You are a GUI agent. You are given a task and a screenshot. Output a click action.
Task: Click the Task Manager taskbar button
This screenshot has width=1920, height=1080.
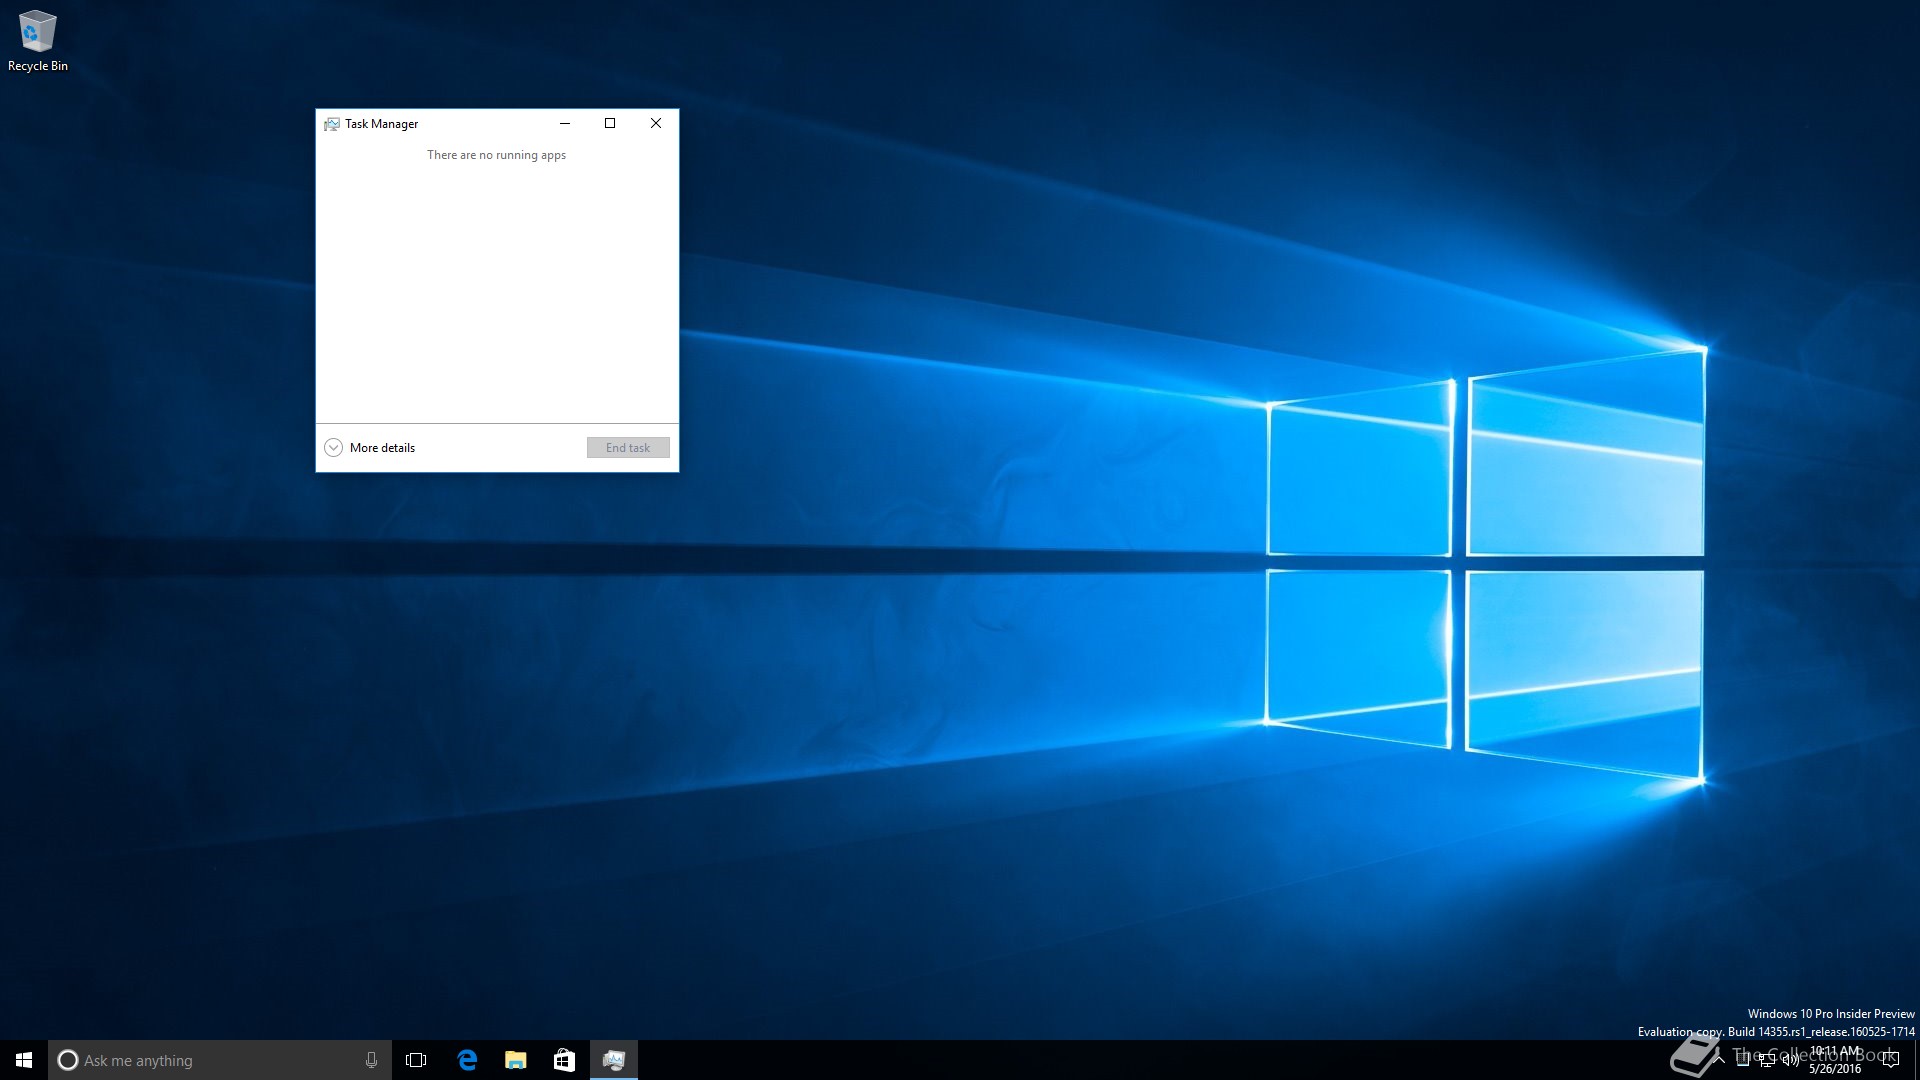click(x=613, y=1060)
